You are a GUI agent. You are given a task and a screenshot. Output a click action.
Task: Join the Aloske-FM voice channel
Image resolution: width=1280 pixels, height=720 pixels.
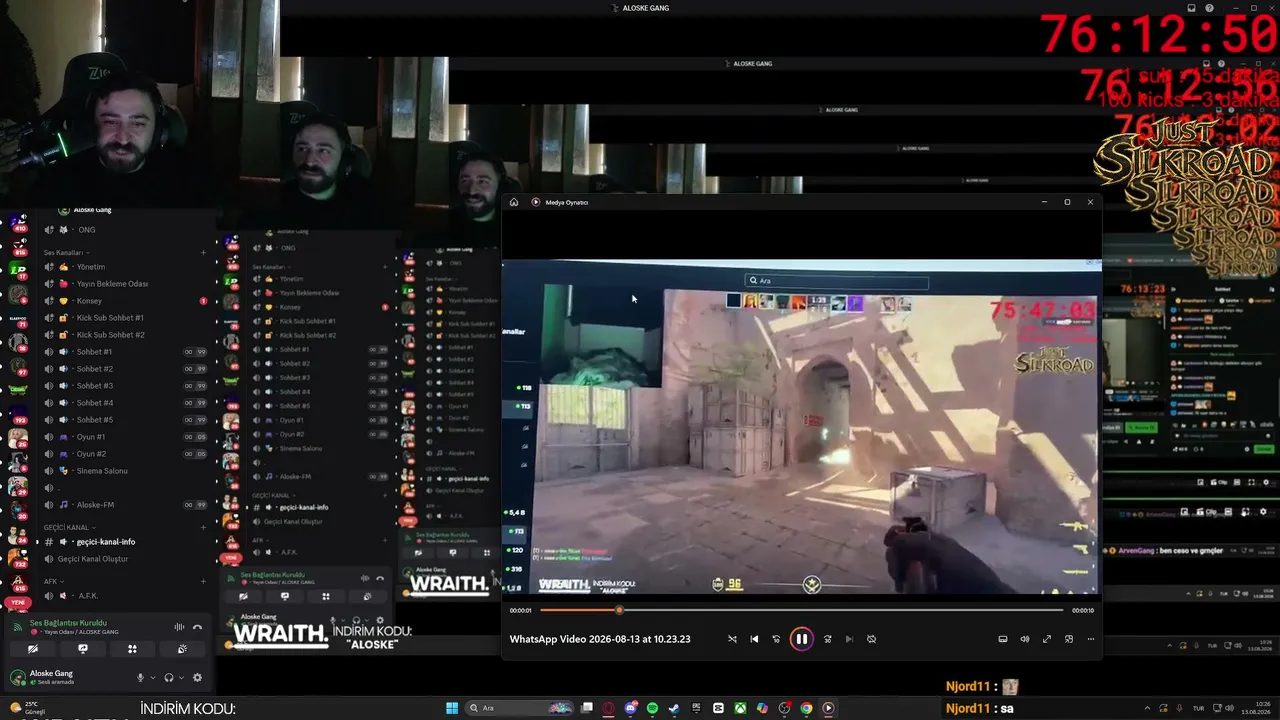click(x=124, y=505)
